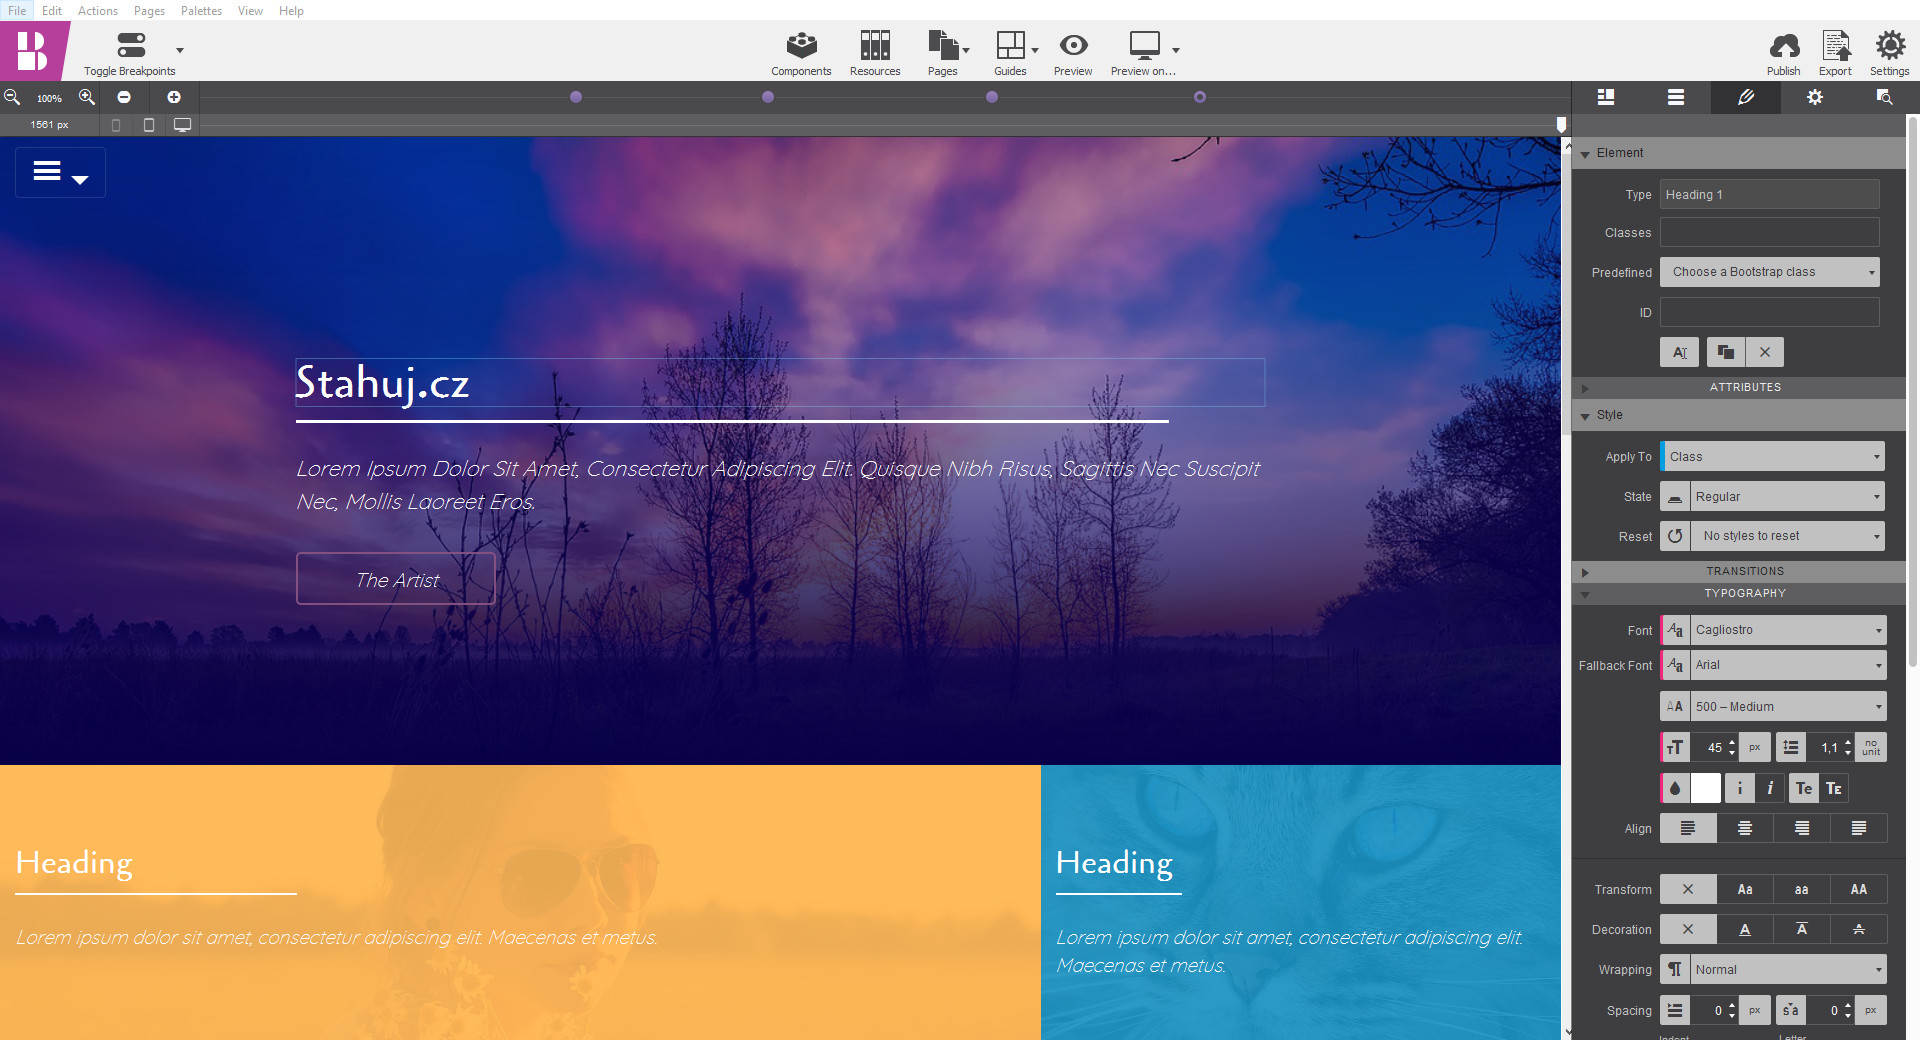
Task: Open Choose a Bootstrap class dropdown
Action: [x=1770, y=272]
